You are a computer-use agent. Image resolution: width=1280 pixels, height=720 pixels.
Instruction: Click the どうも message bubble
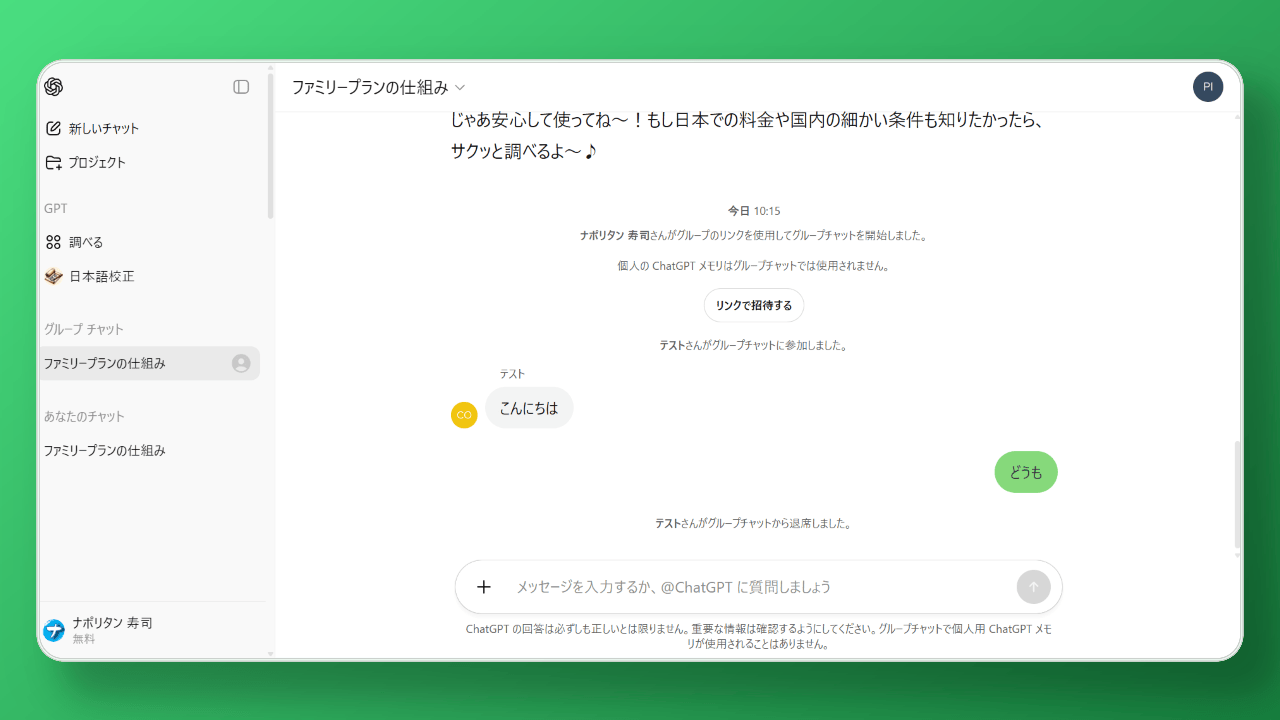coord(1025,471)
